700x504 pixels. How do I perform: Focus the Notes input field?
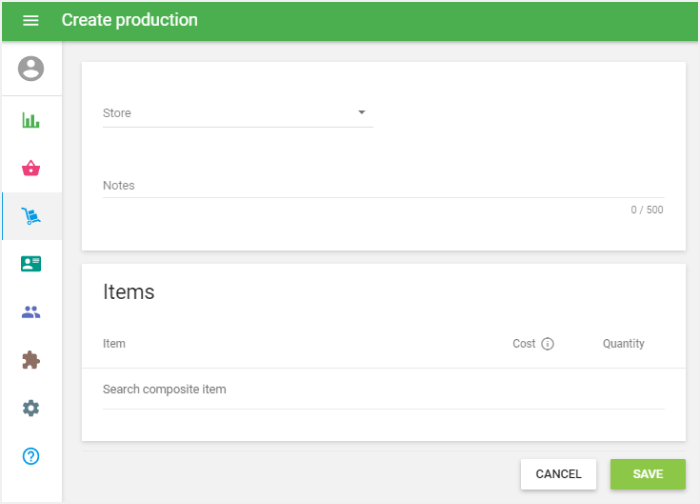point(383,185)
